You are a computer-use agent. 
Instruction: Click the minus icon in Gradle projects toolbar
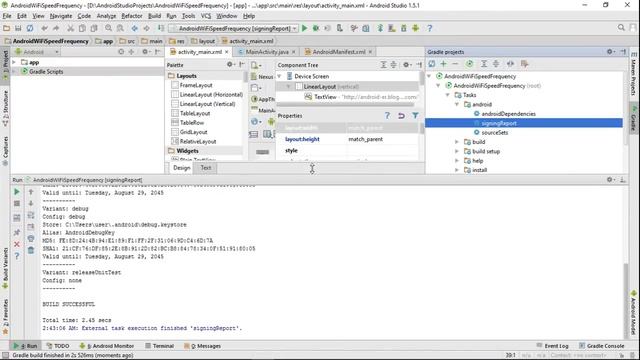tap(455, 64)
